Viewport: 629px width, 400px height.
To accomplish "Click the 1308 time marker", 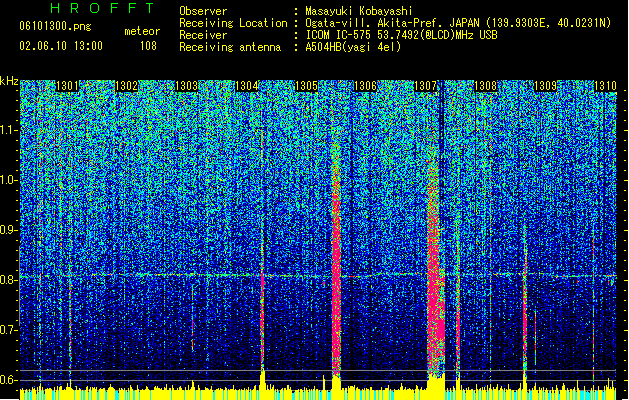I will 485,86.
